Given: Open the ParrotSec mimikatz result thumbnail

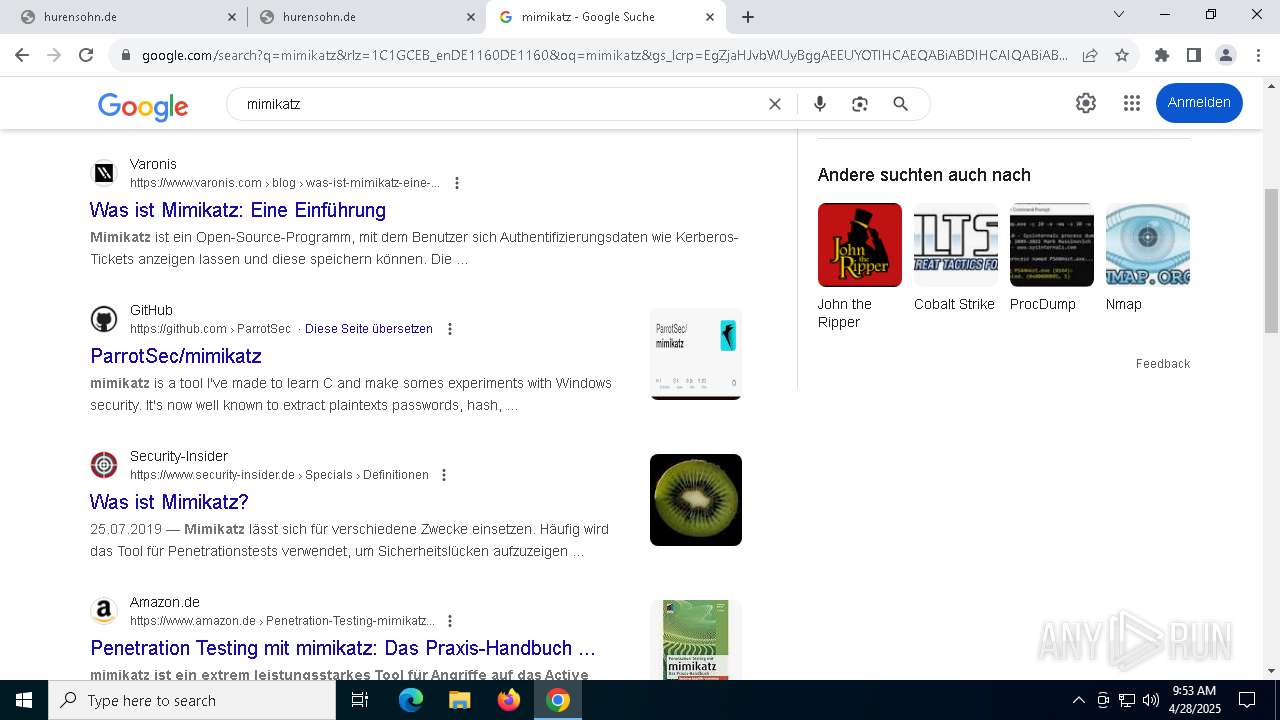Looking at the screenshot, I should [696, 354].
